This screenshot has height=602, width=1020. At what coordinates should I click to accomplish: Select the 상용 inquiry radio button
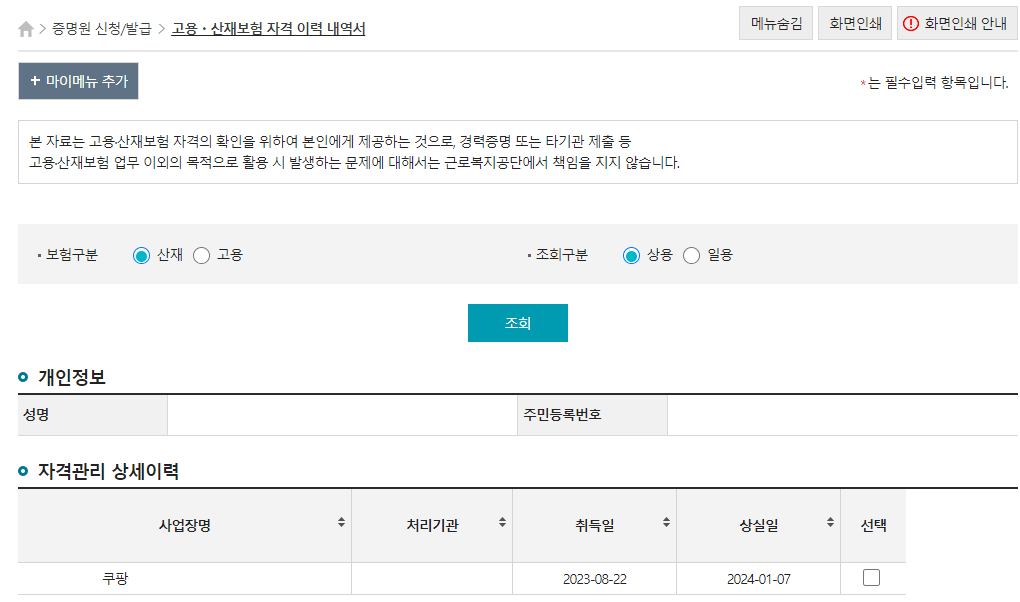pos(631,255)
